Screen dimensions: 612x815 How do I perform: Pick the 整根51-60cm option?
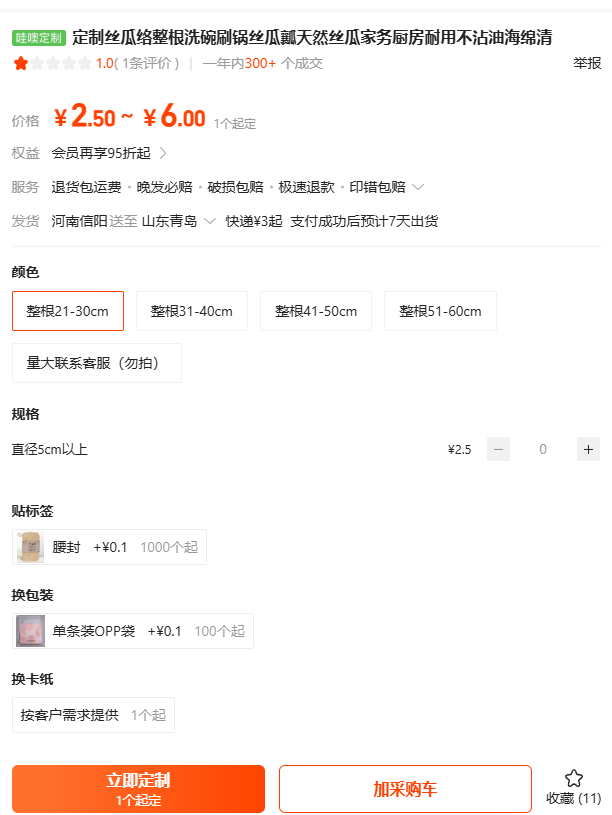(x=440, y=311)
